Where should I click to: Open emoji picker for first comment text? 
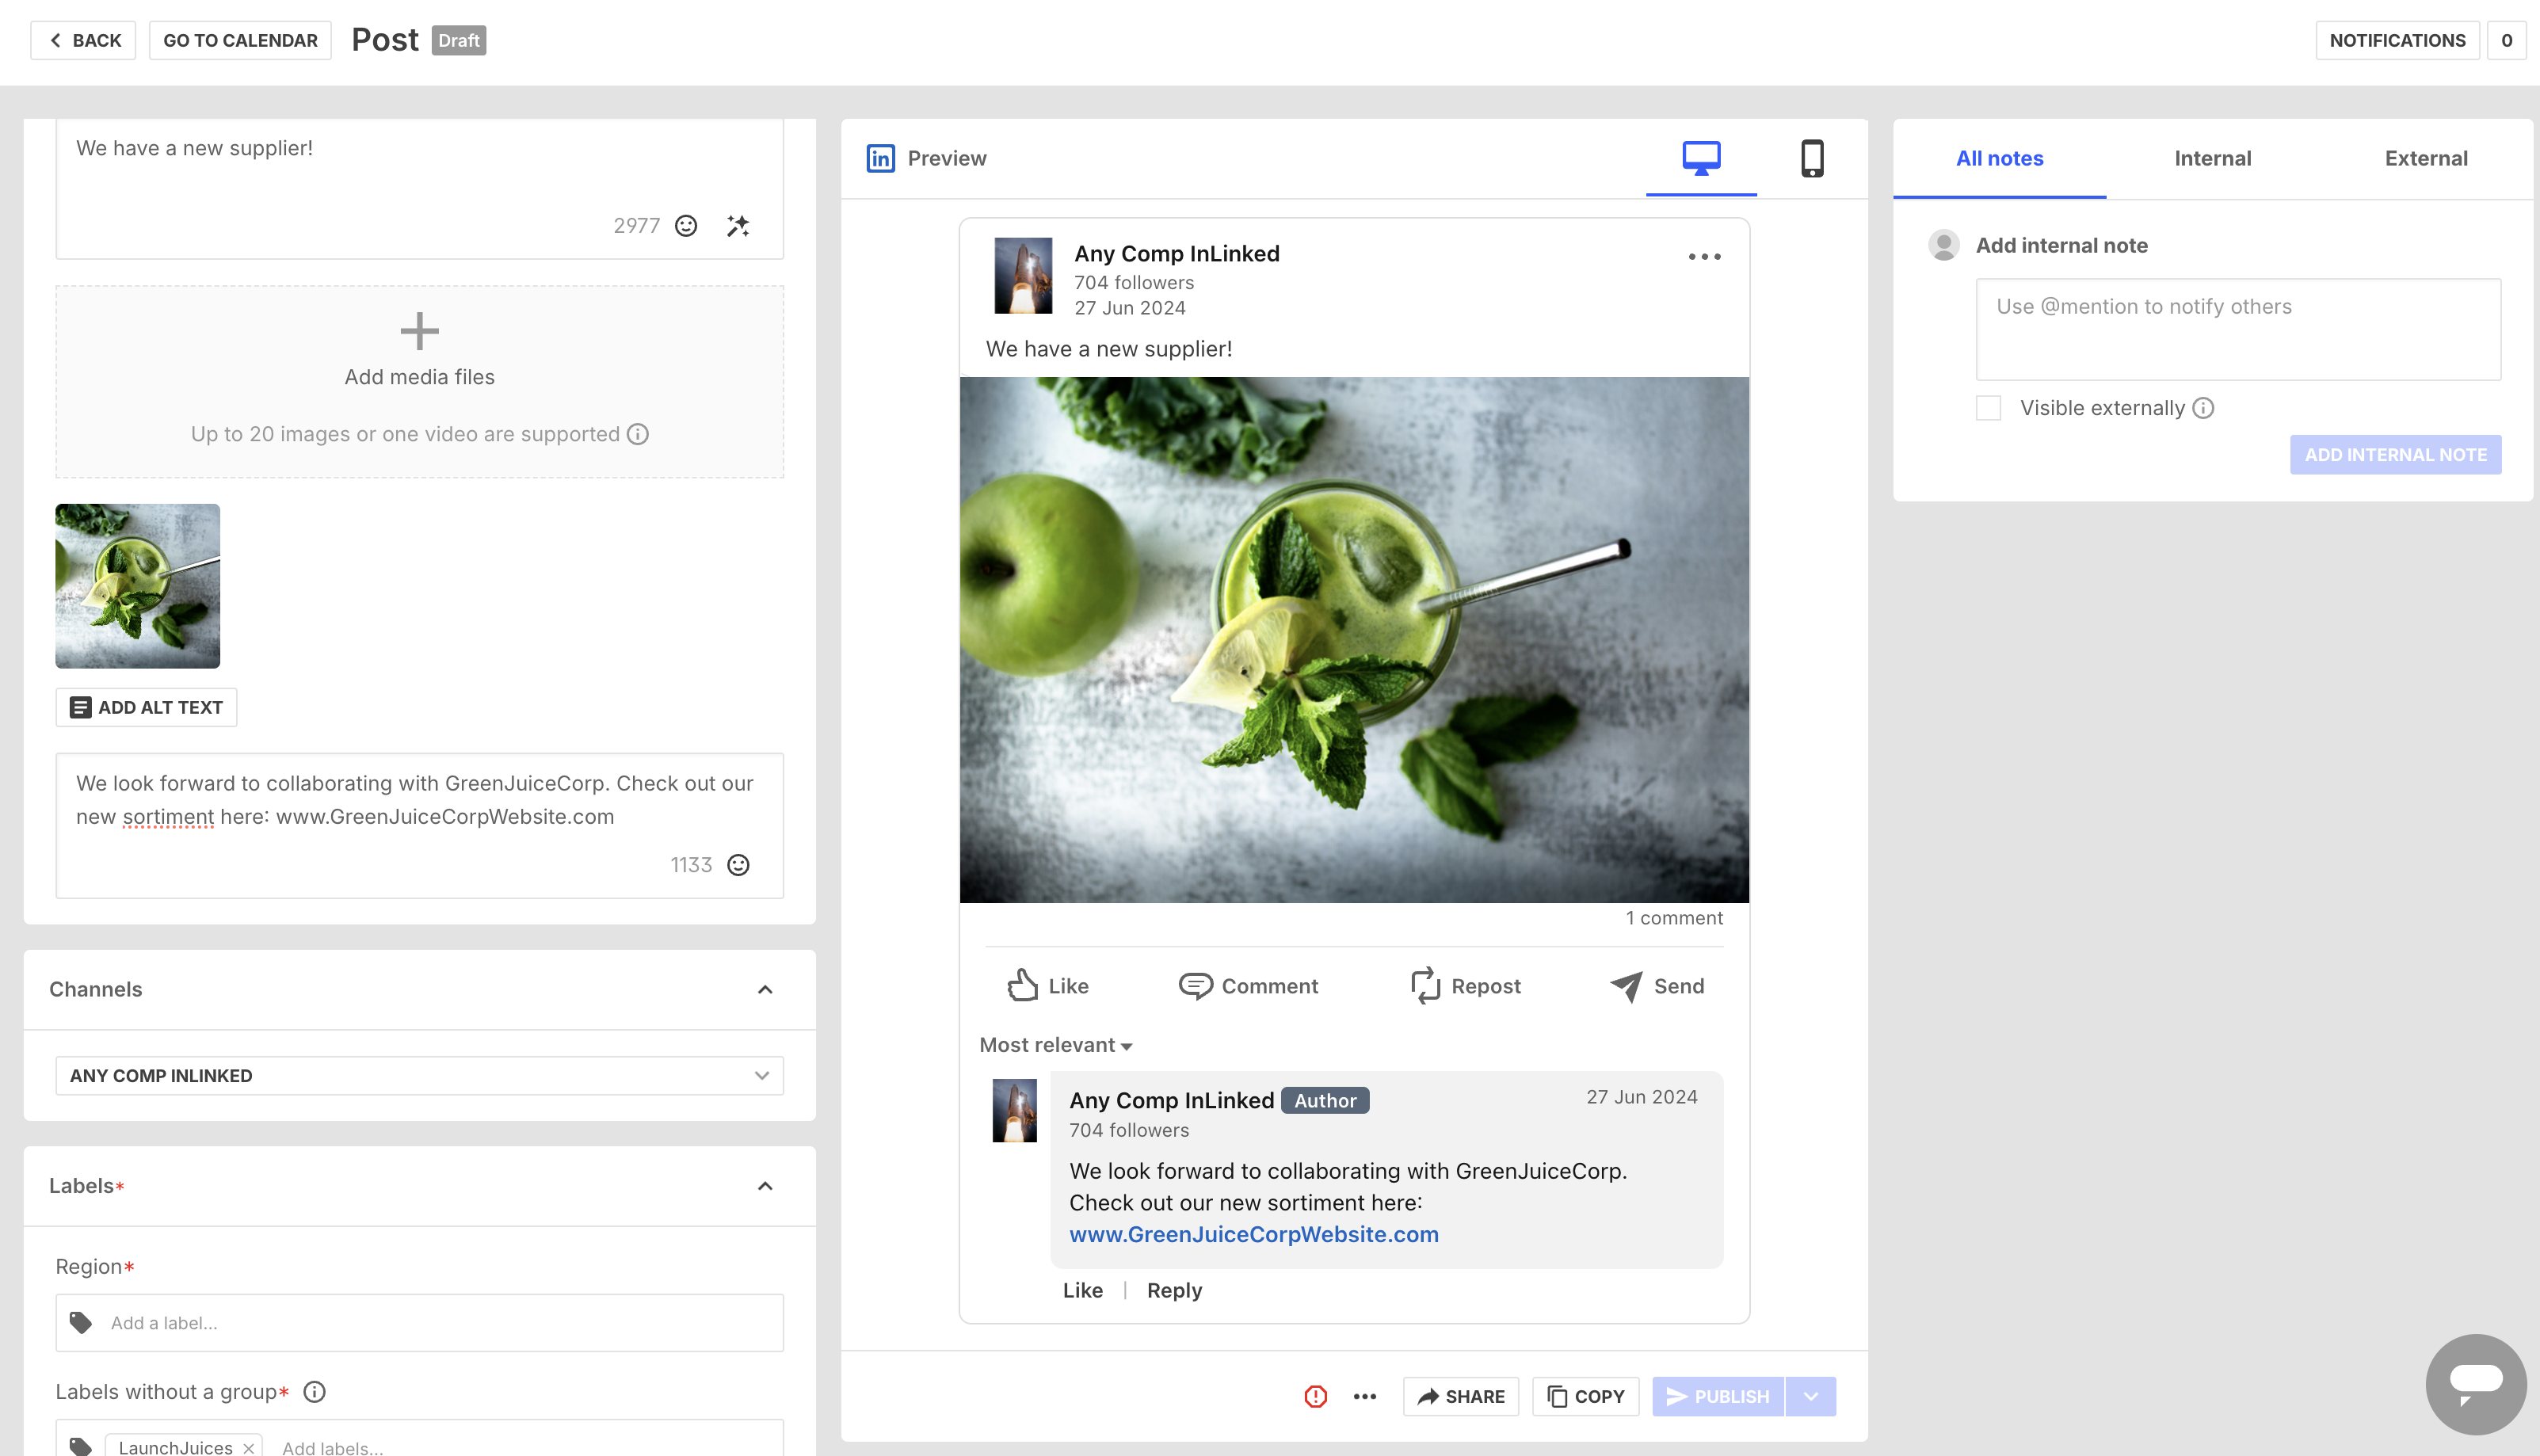(x=738, y=865)
